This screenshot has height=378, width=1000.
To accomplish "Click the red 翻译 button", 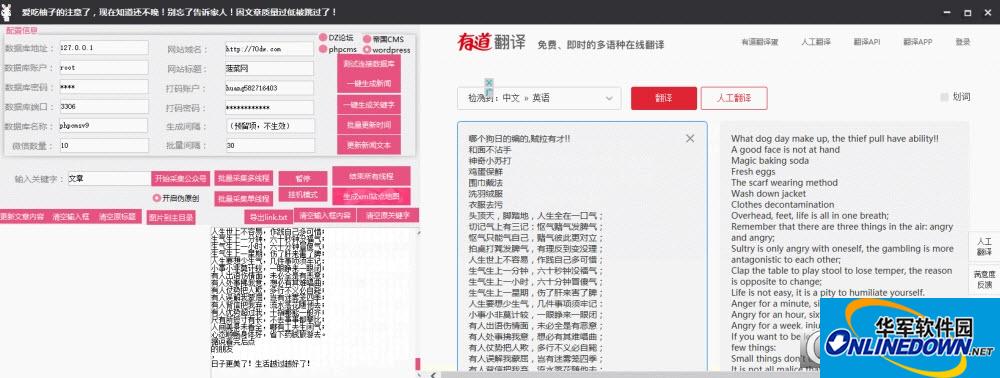I will tap(664, 98).
